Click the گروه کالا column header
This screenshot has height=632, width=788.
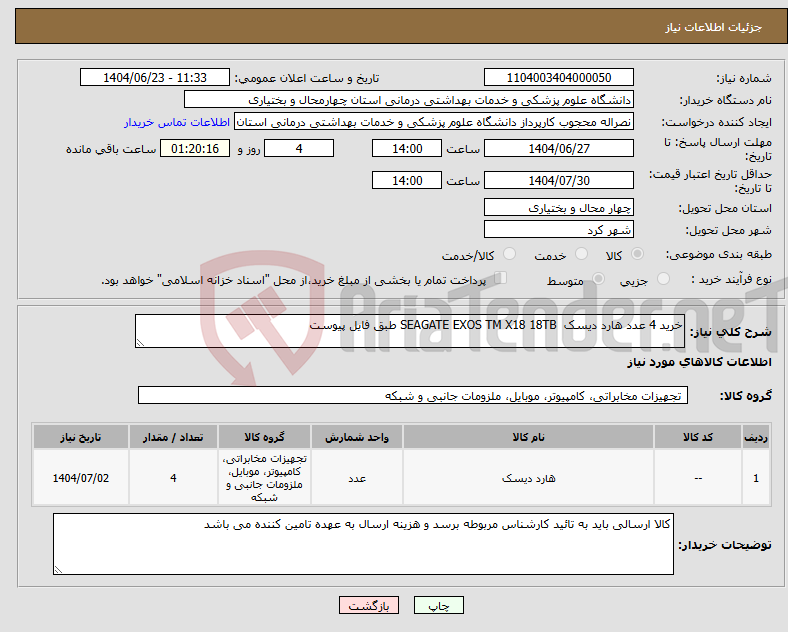[x=264, y=437]
